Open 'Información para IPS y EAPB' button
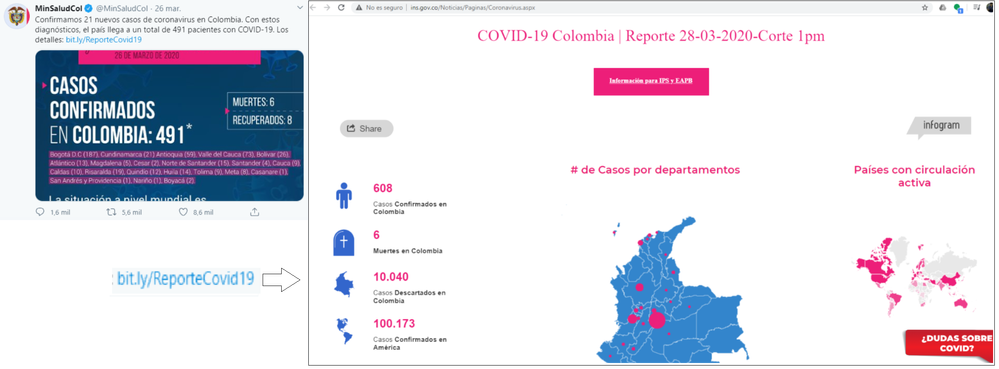Screen dimensions: 999x369 coord(651,82)
